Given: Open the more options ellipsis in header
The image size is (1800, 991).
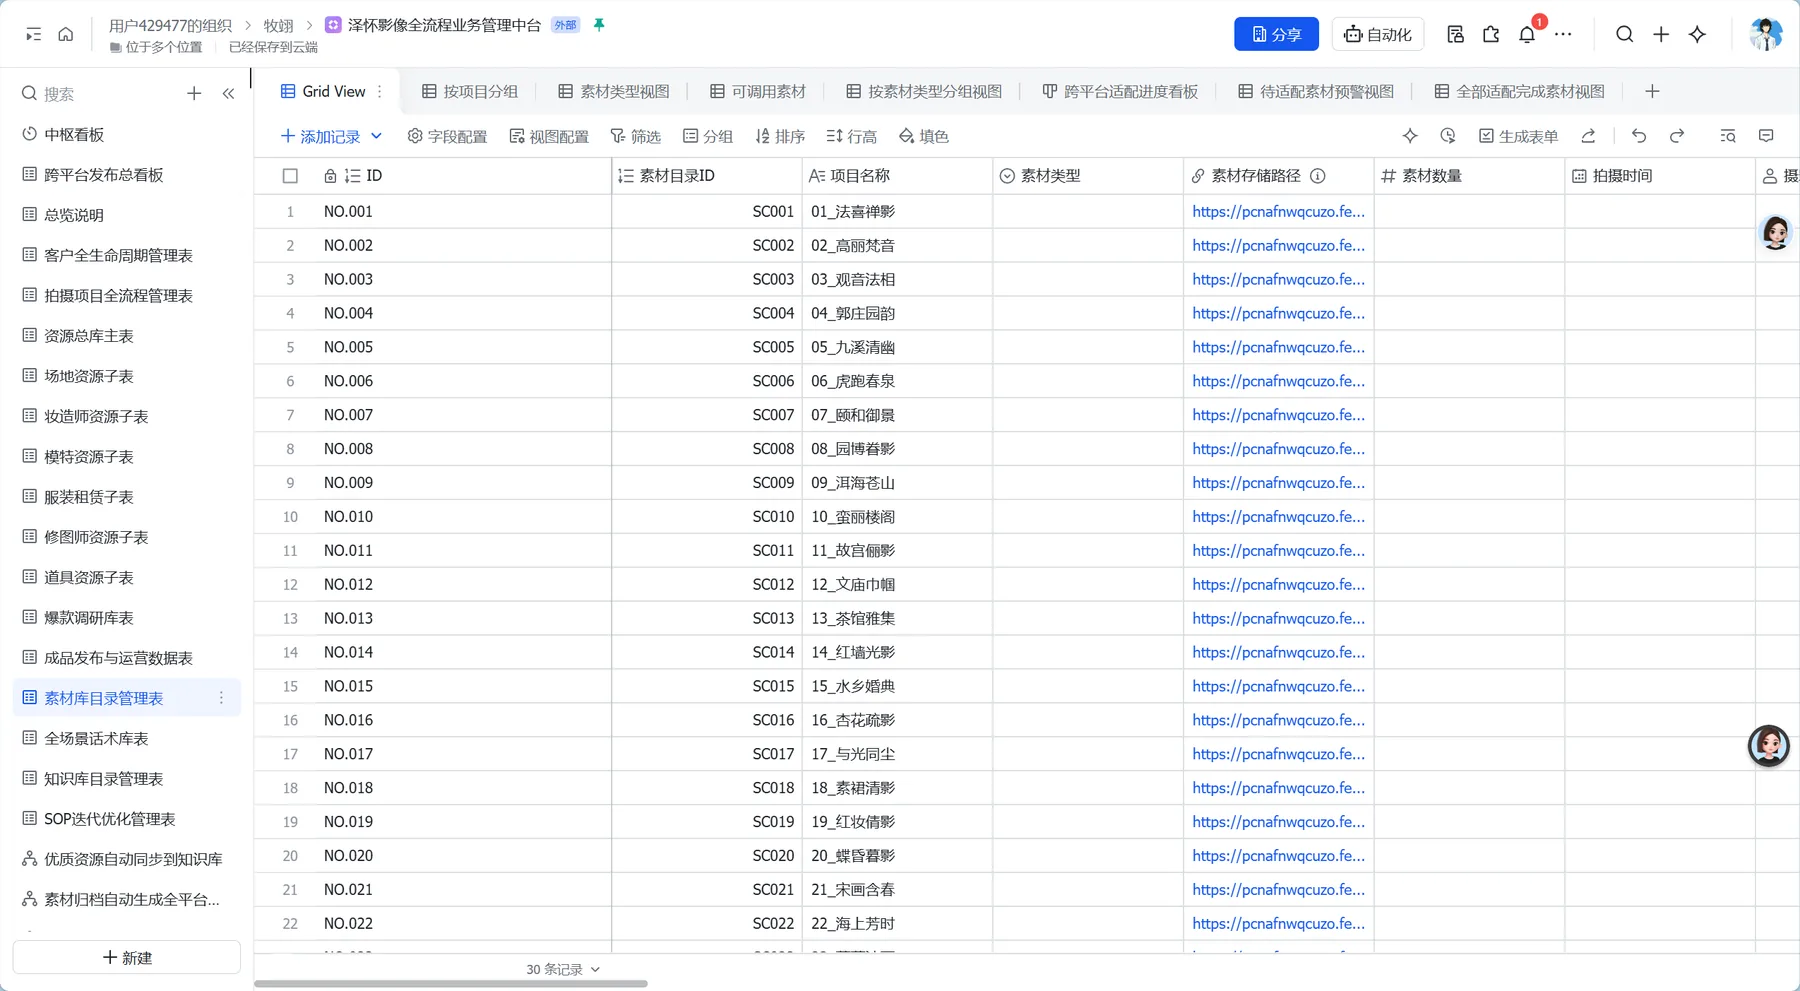Looking at the screenshot, I should tap(1563, 34).
